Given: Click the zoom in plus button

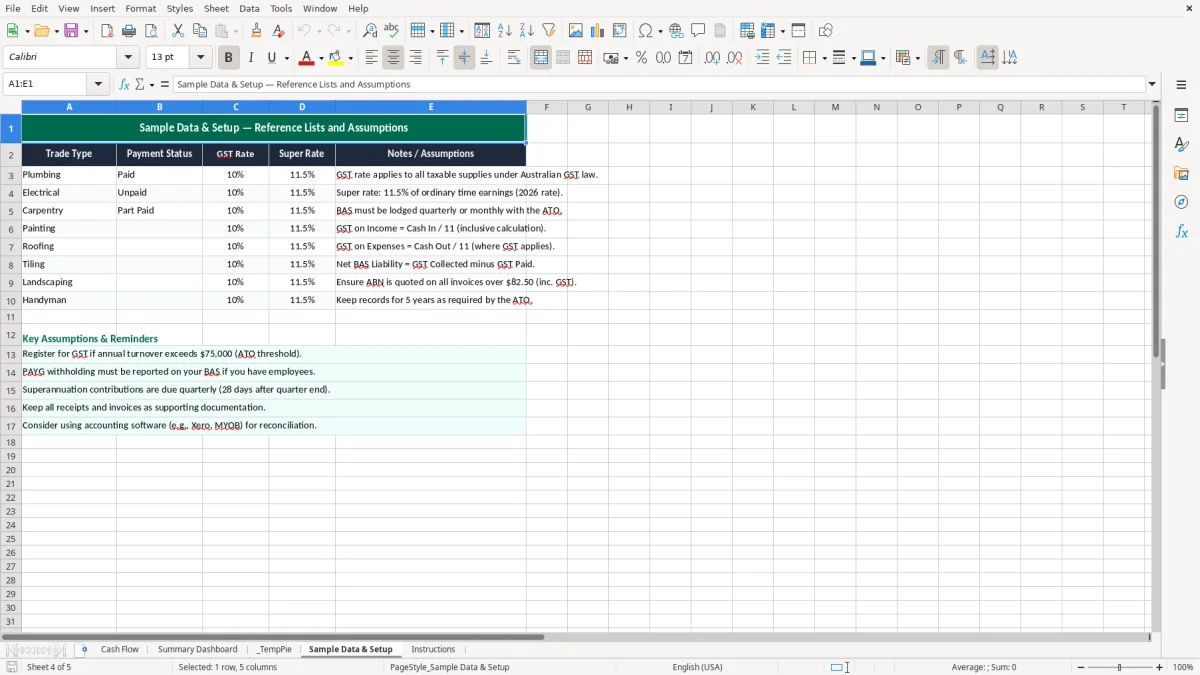Looking at the screenshot, I should coord(1160,667).
